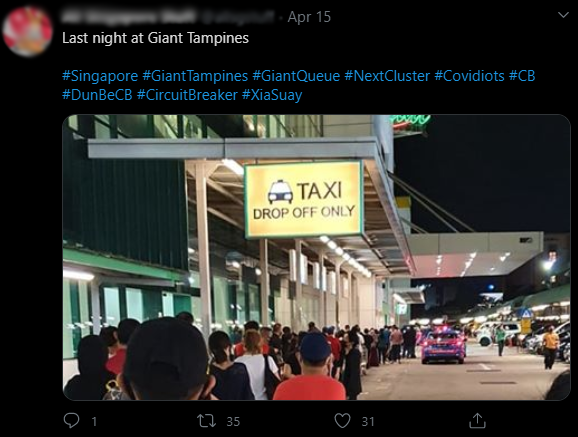The image size is (578, 437).
Task: Open the blurred profile avatar
Action: (27, 31)
